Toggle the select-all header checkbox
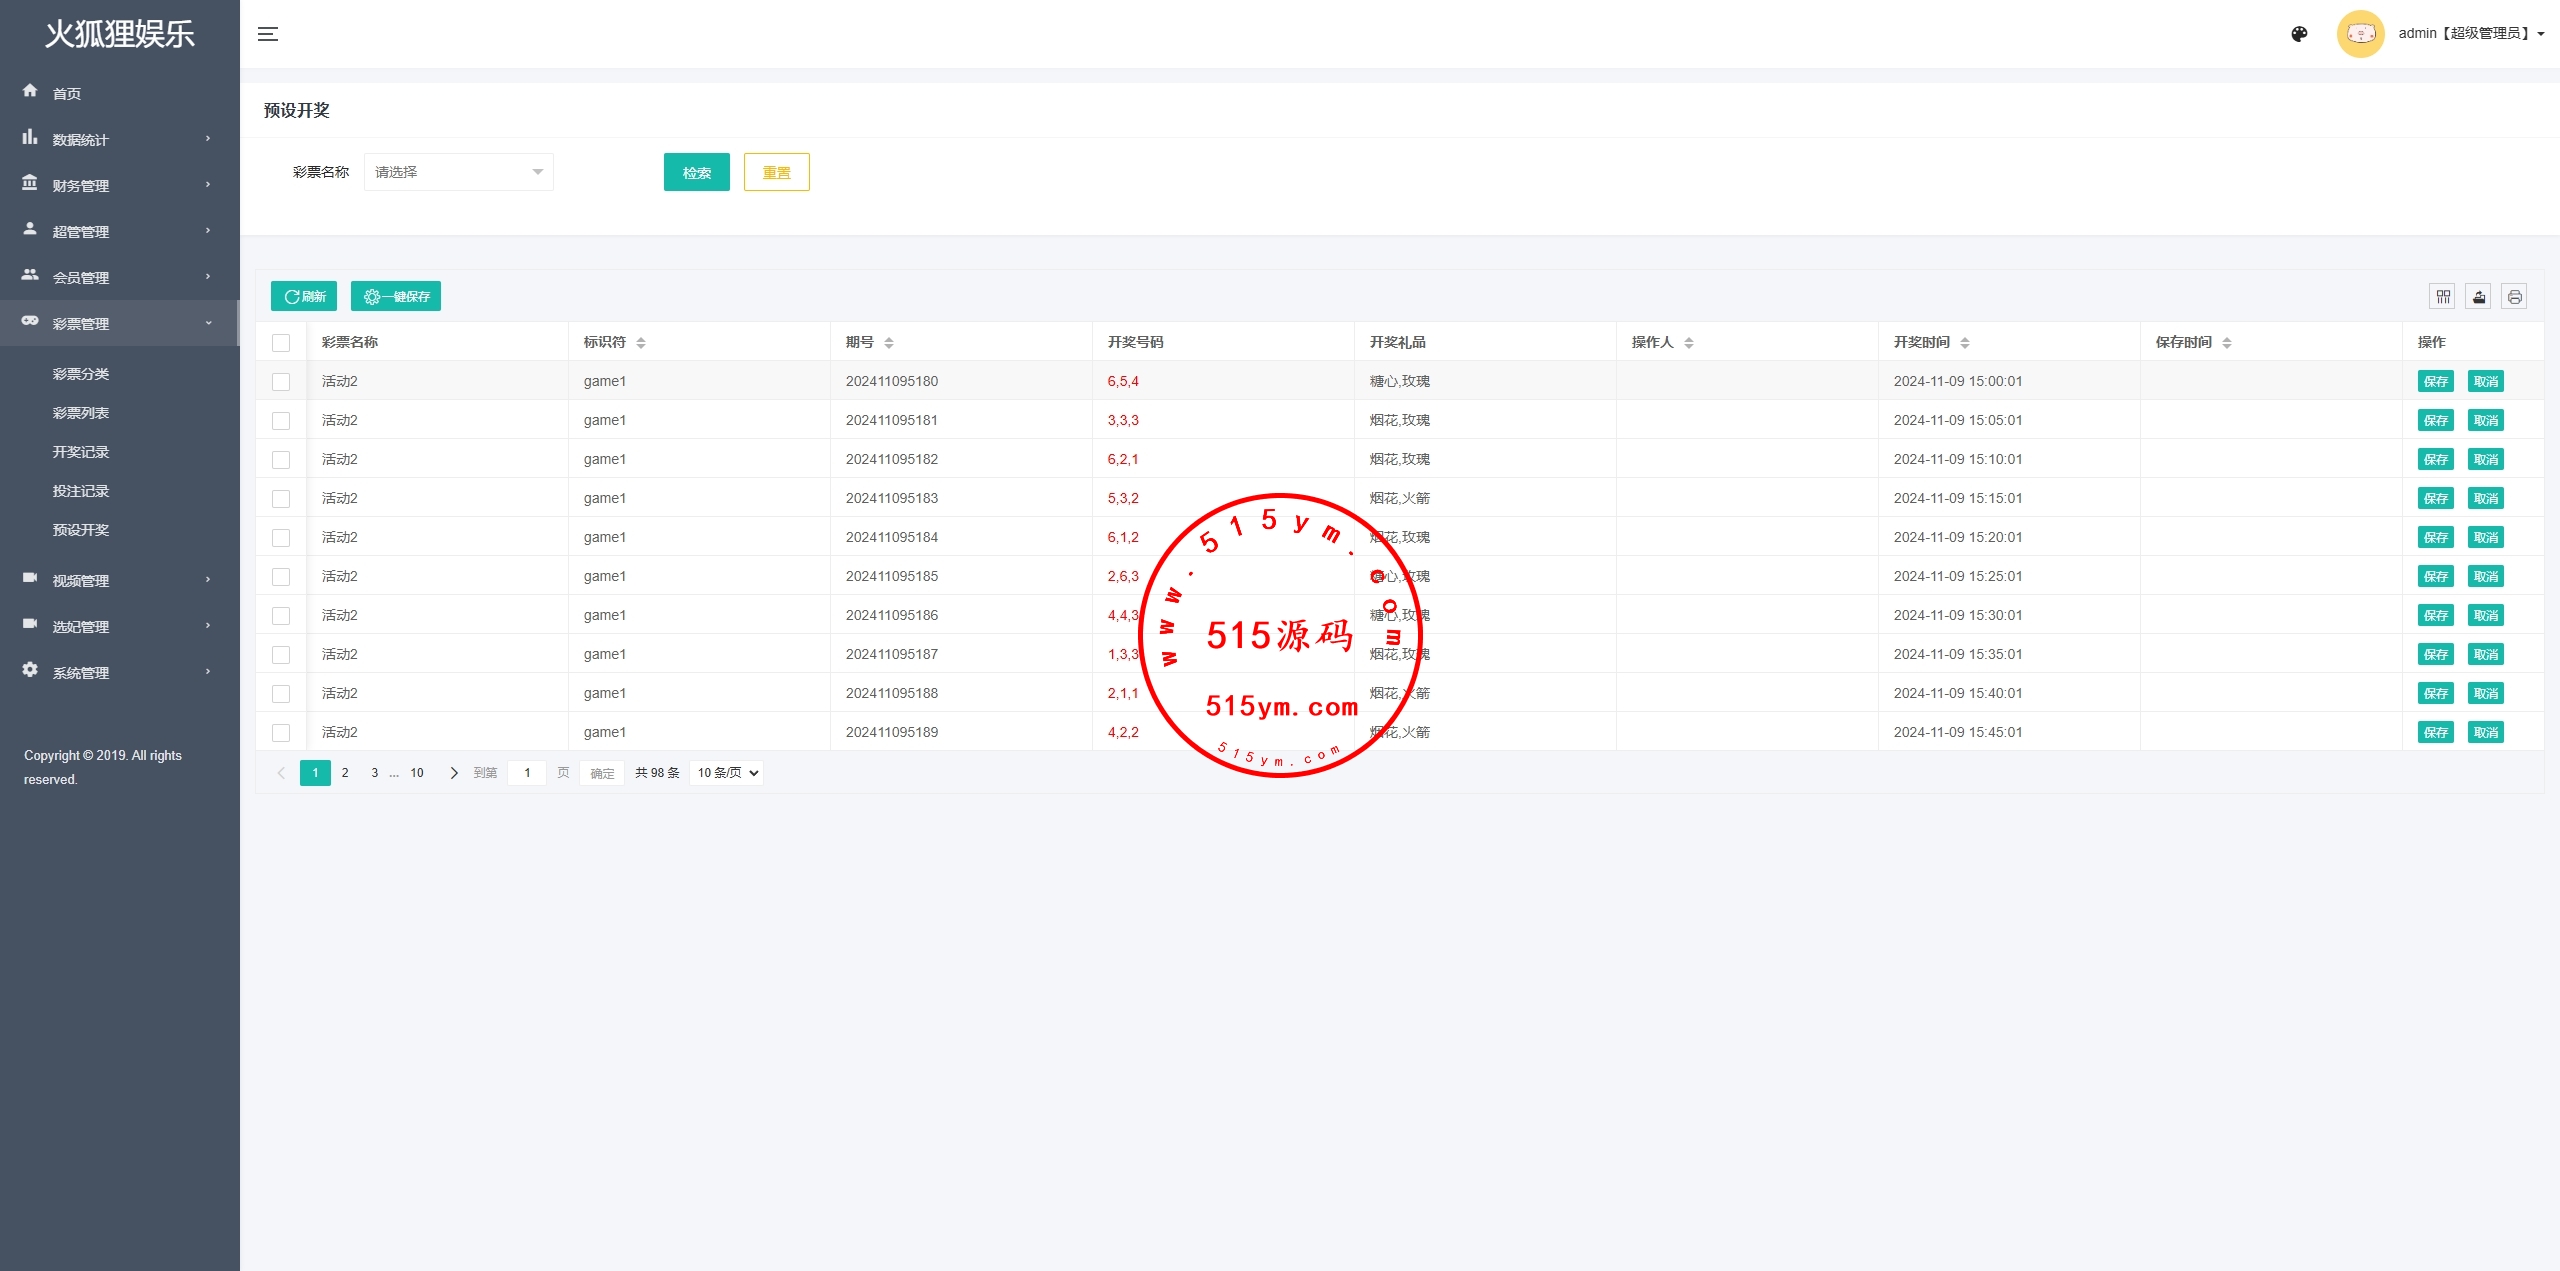 [x=281, y=343]
